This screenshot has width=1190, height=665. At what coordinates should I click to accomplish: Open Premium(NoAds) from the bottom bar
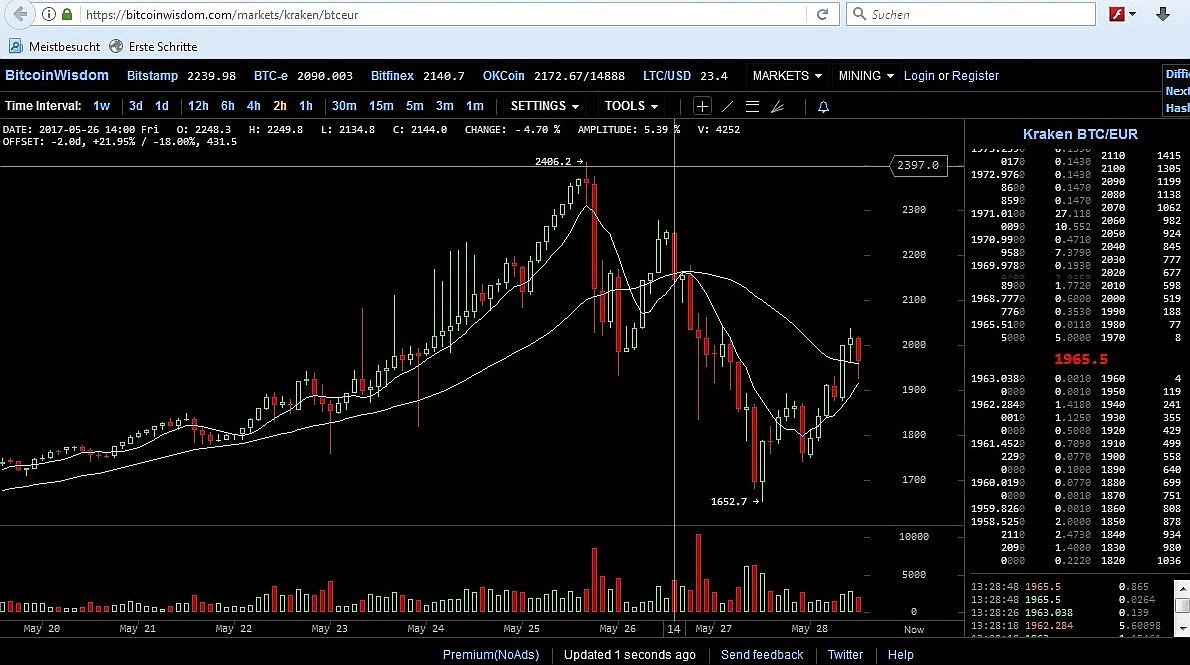point(491,654)
